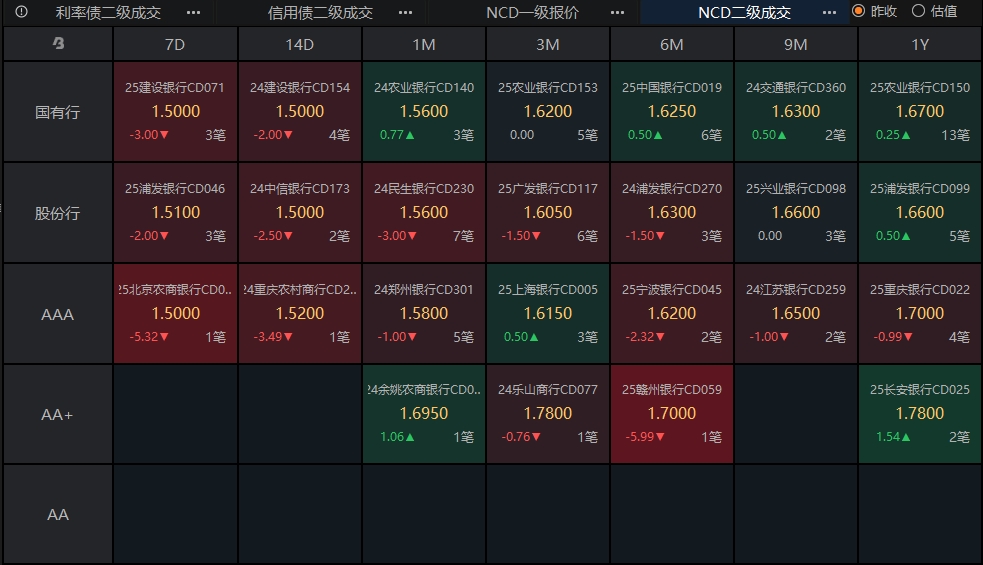This screenshot has width=983, height=565.
Task: Open the 25建设银行CD071 cell
Action: point(175,112)
